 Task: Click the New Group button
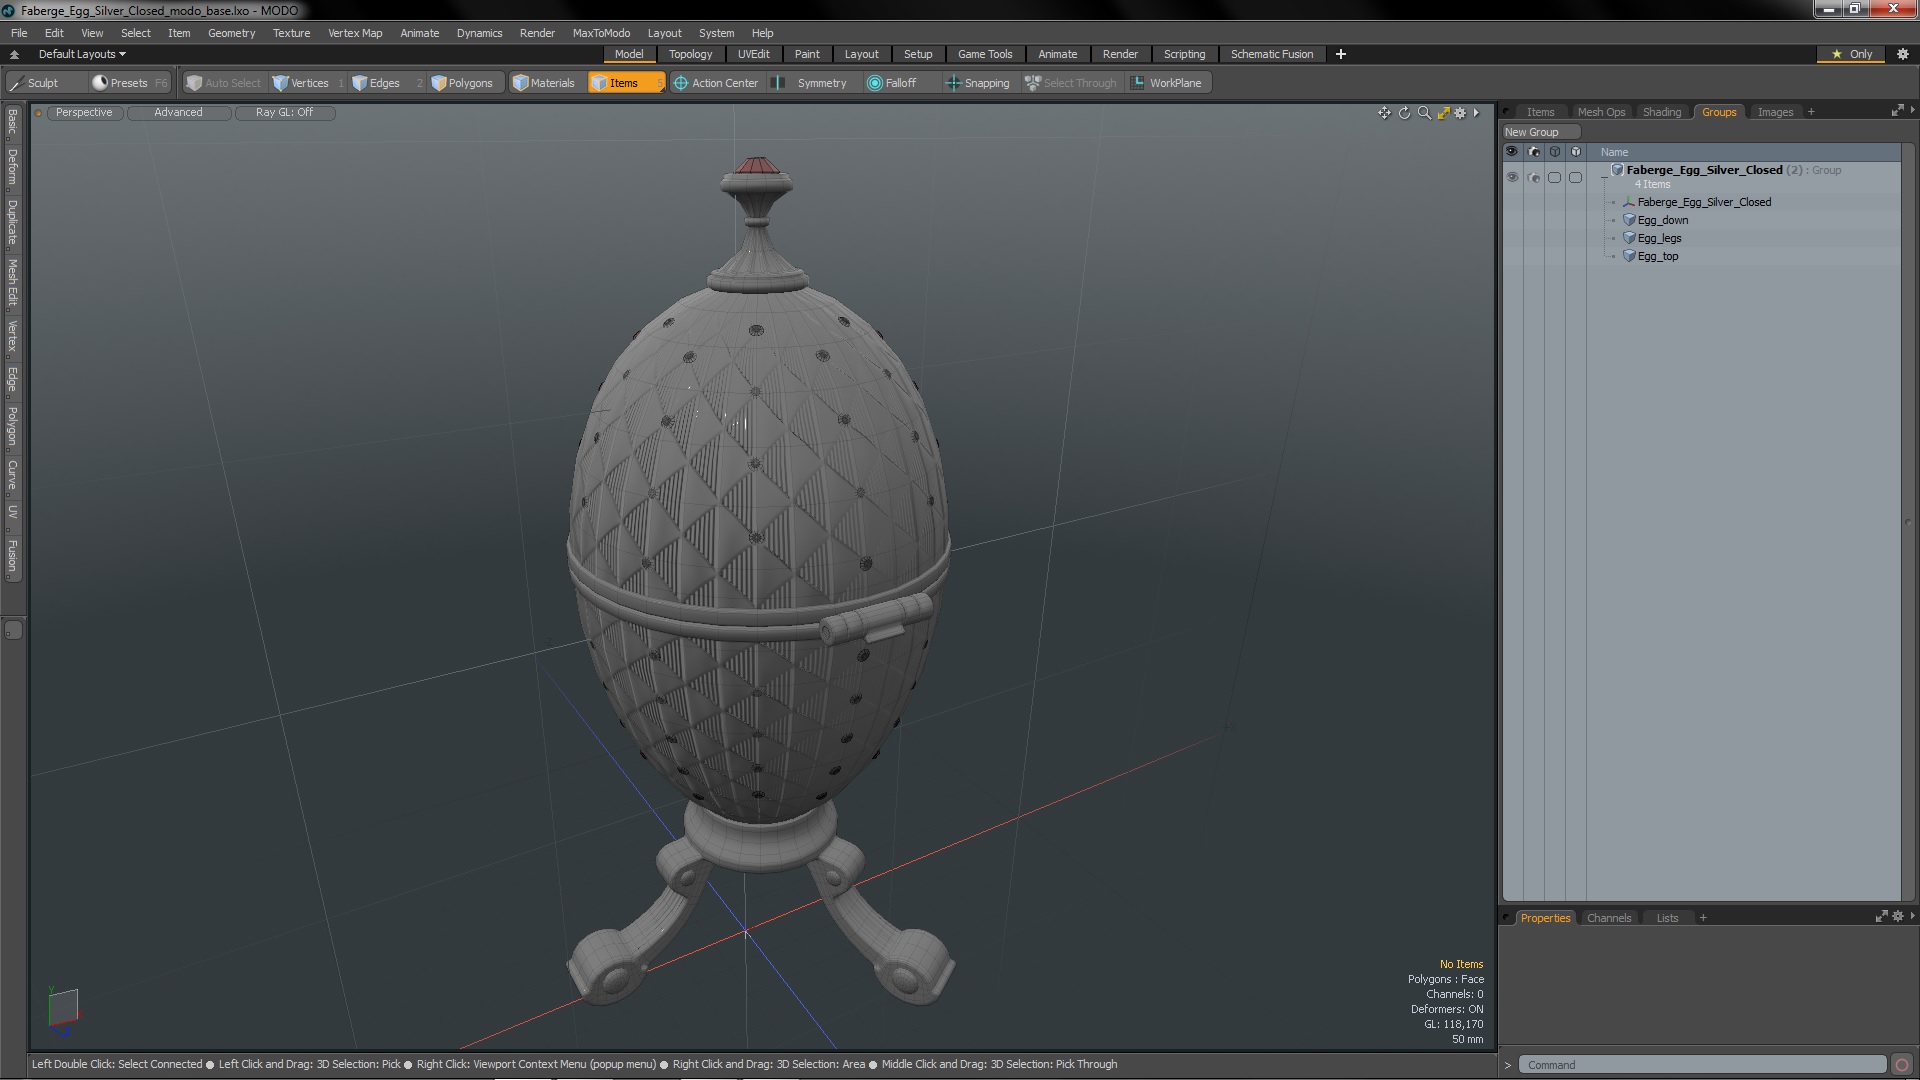pyautogui.click(x=1540, y=132)
